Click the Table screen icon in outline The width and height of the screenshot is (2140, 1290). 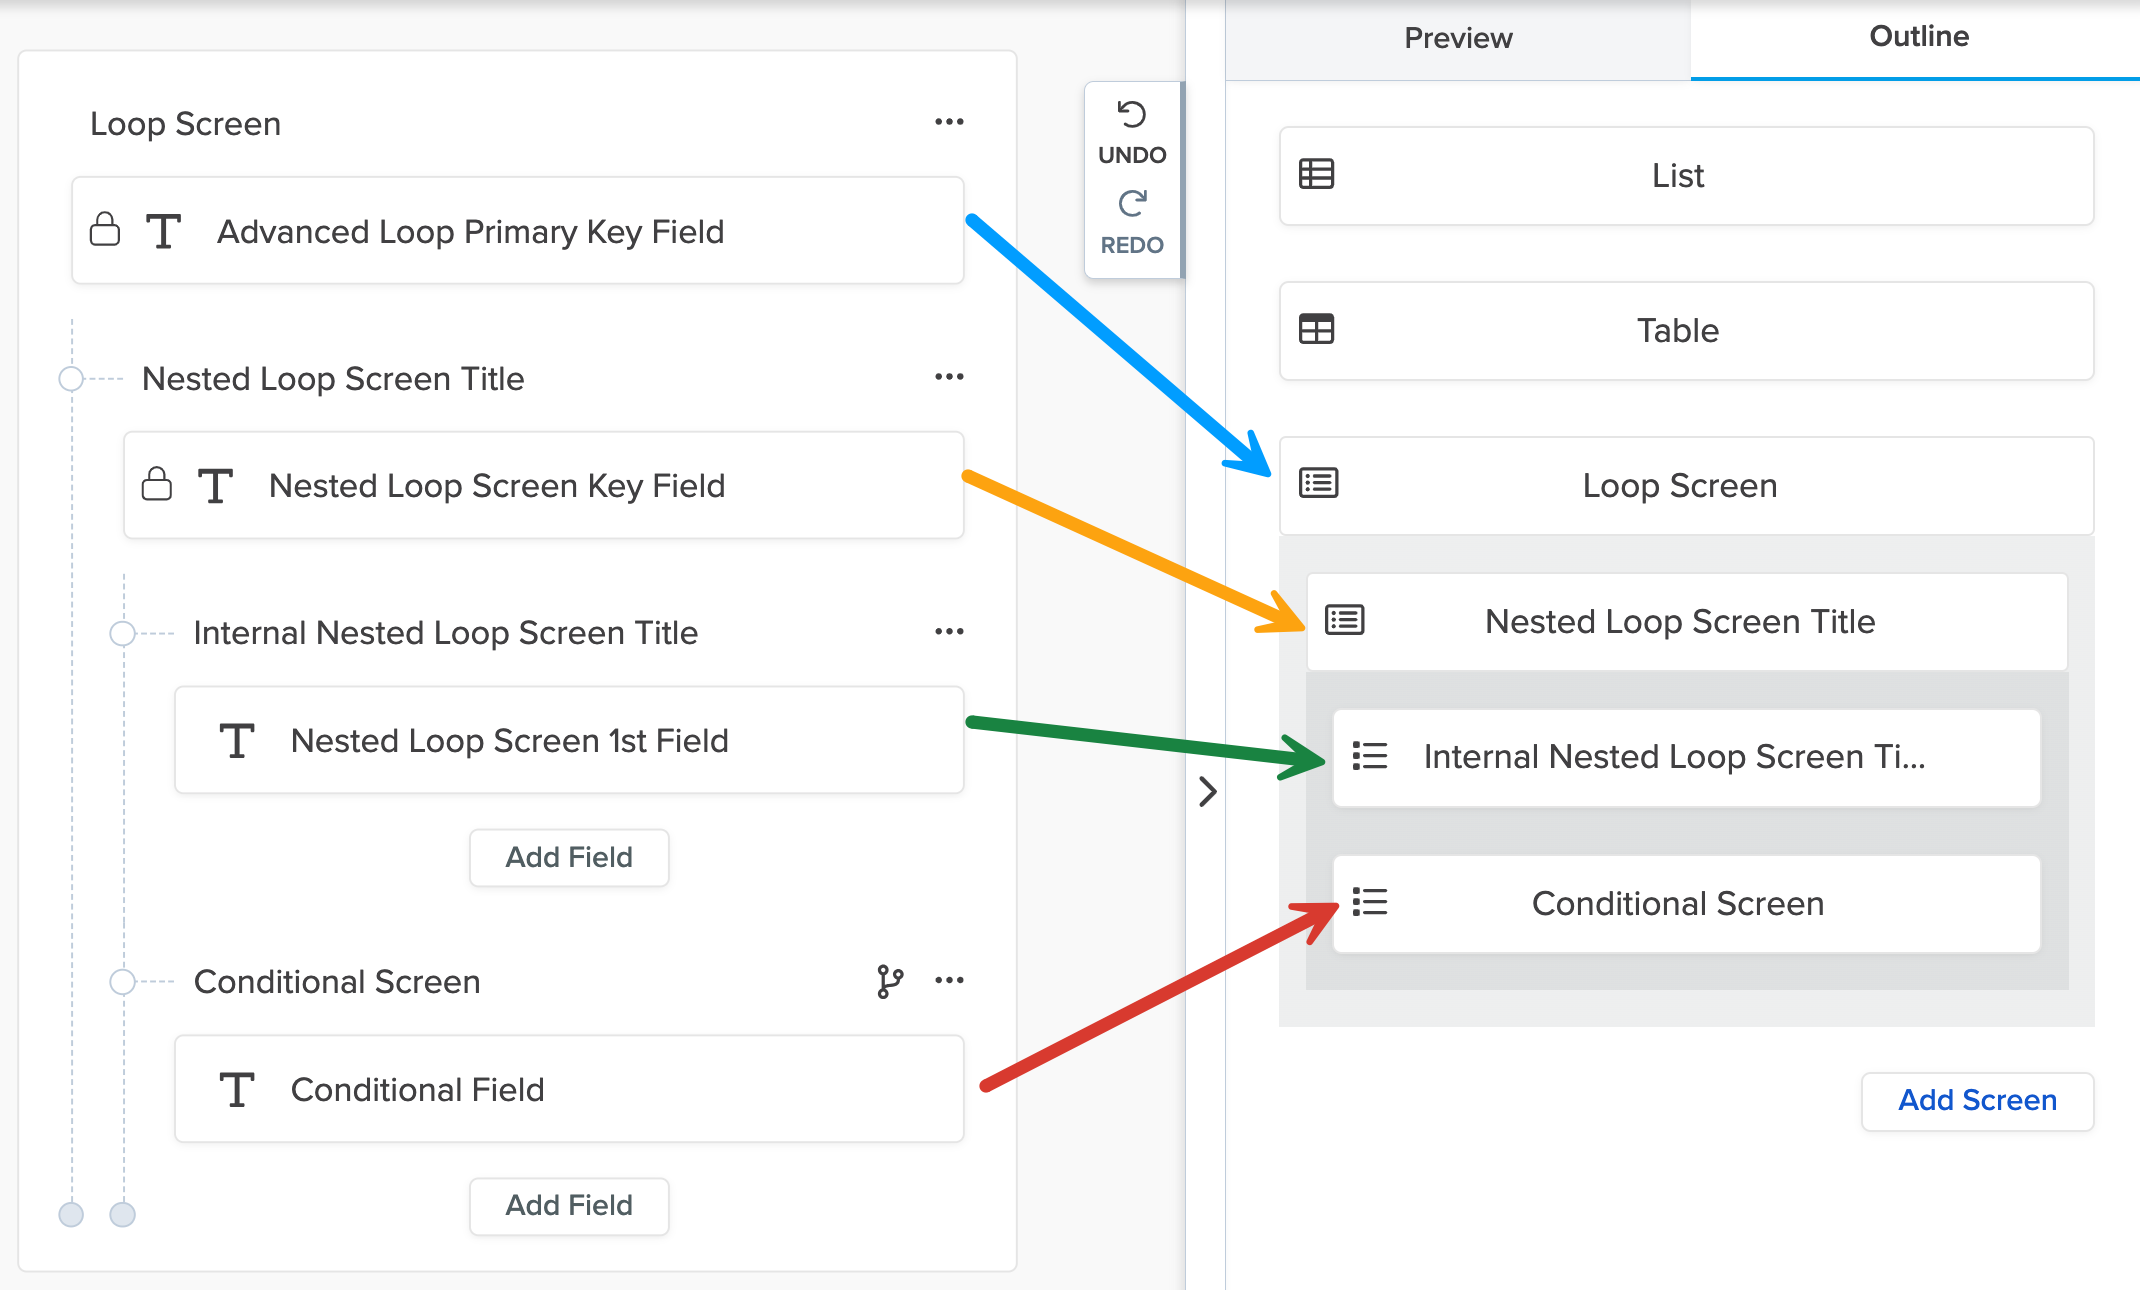1316,330
